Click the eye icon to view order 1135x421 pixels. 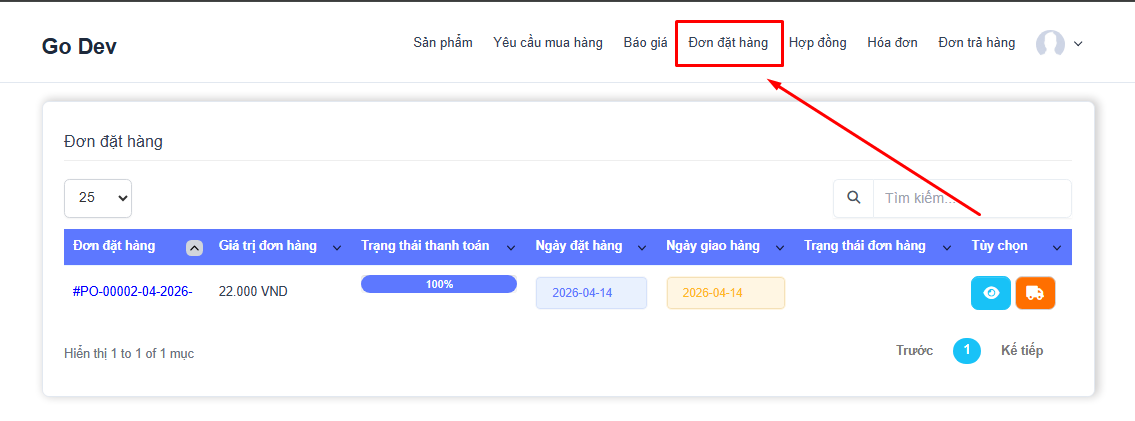tap(991, 293)
